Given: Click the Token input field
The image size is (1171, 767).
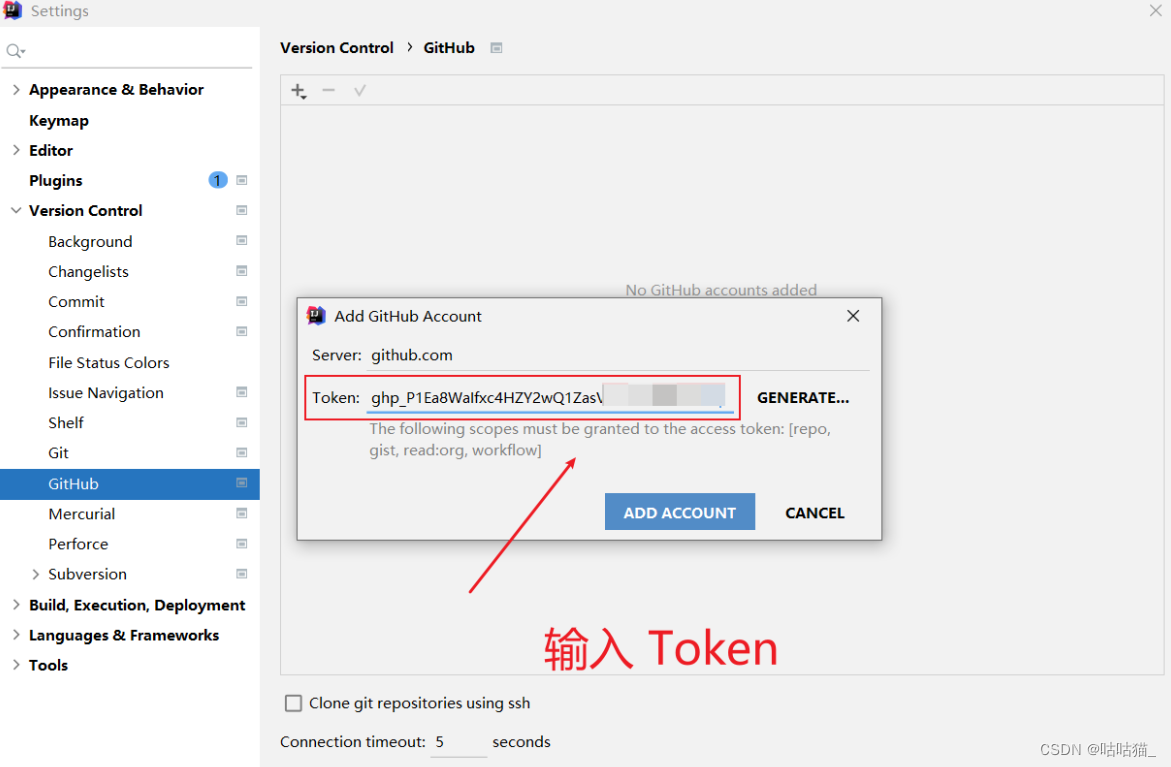Looking at the screenshot, I should click(x=549, y=397).
